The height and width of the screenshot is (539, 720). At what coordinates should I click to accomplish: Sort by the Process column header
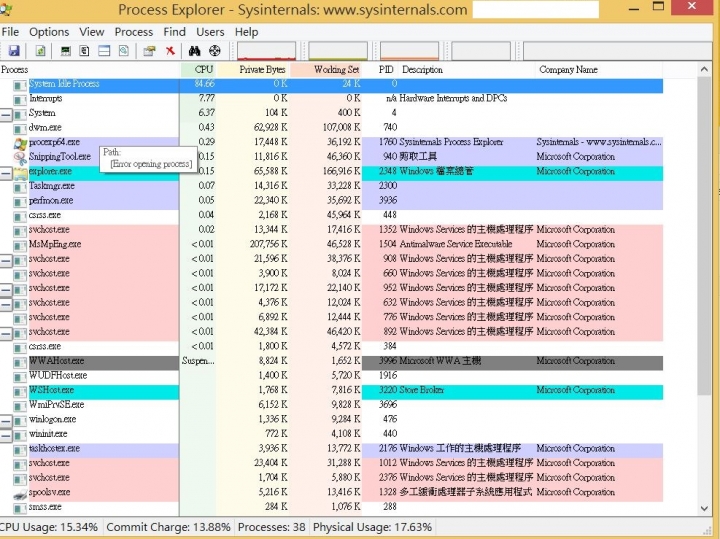(90, 70)
